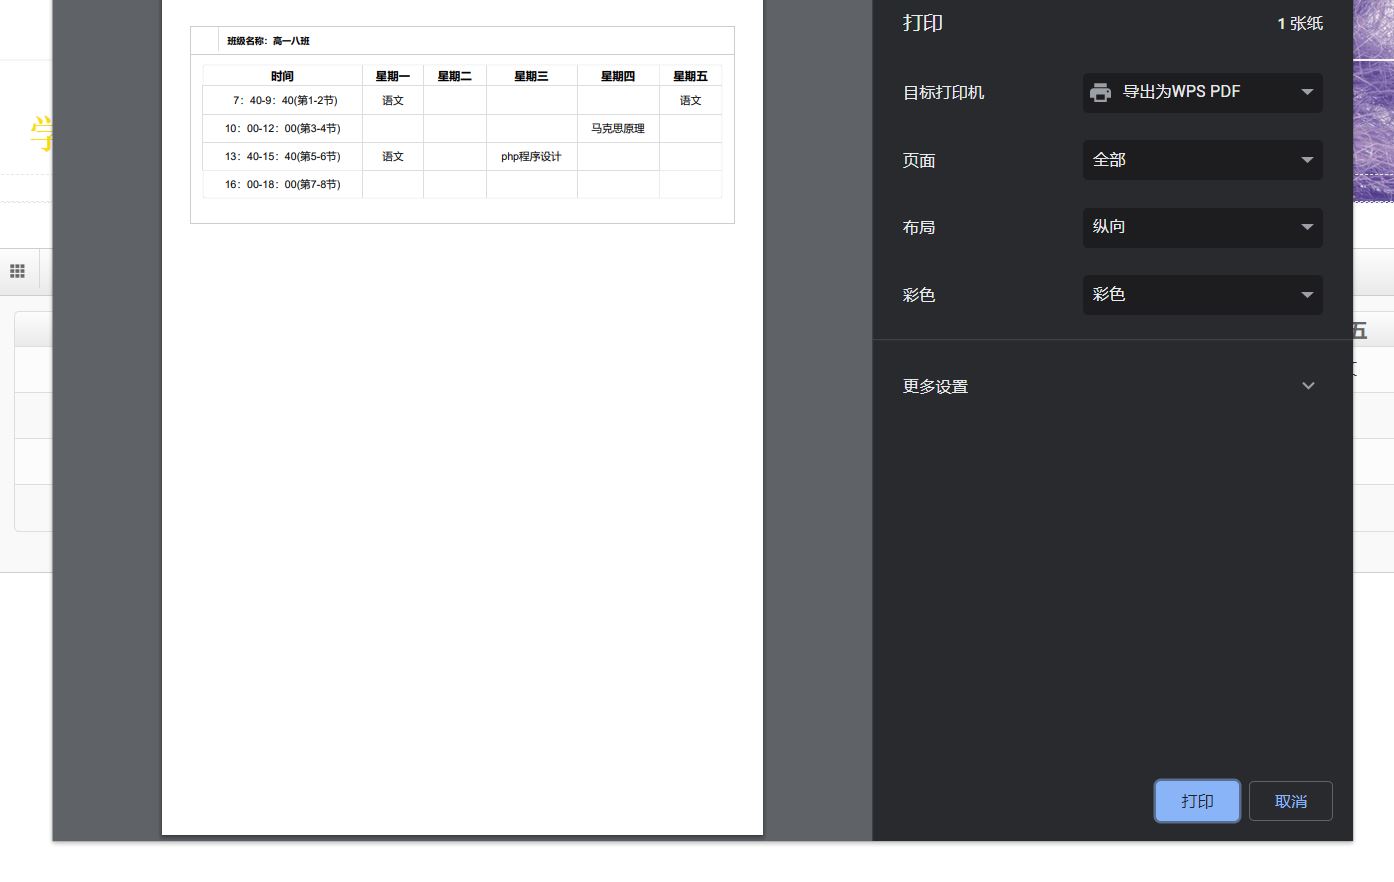Click the blue 打印 (Print) button

[1197, 801]
